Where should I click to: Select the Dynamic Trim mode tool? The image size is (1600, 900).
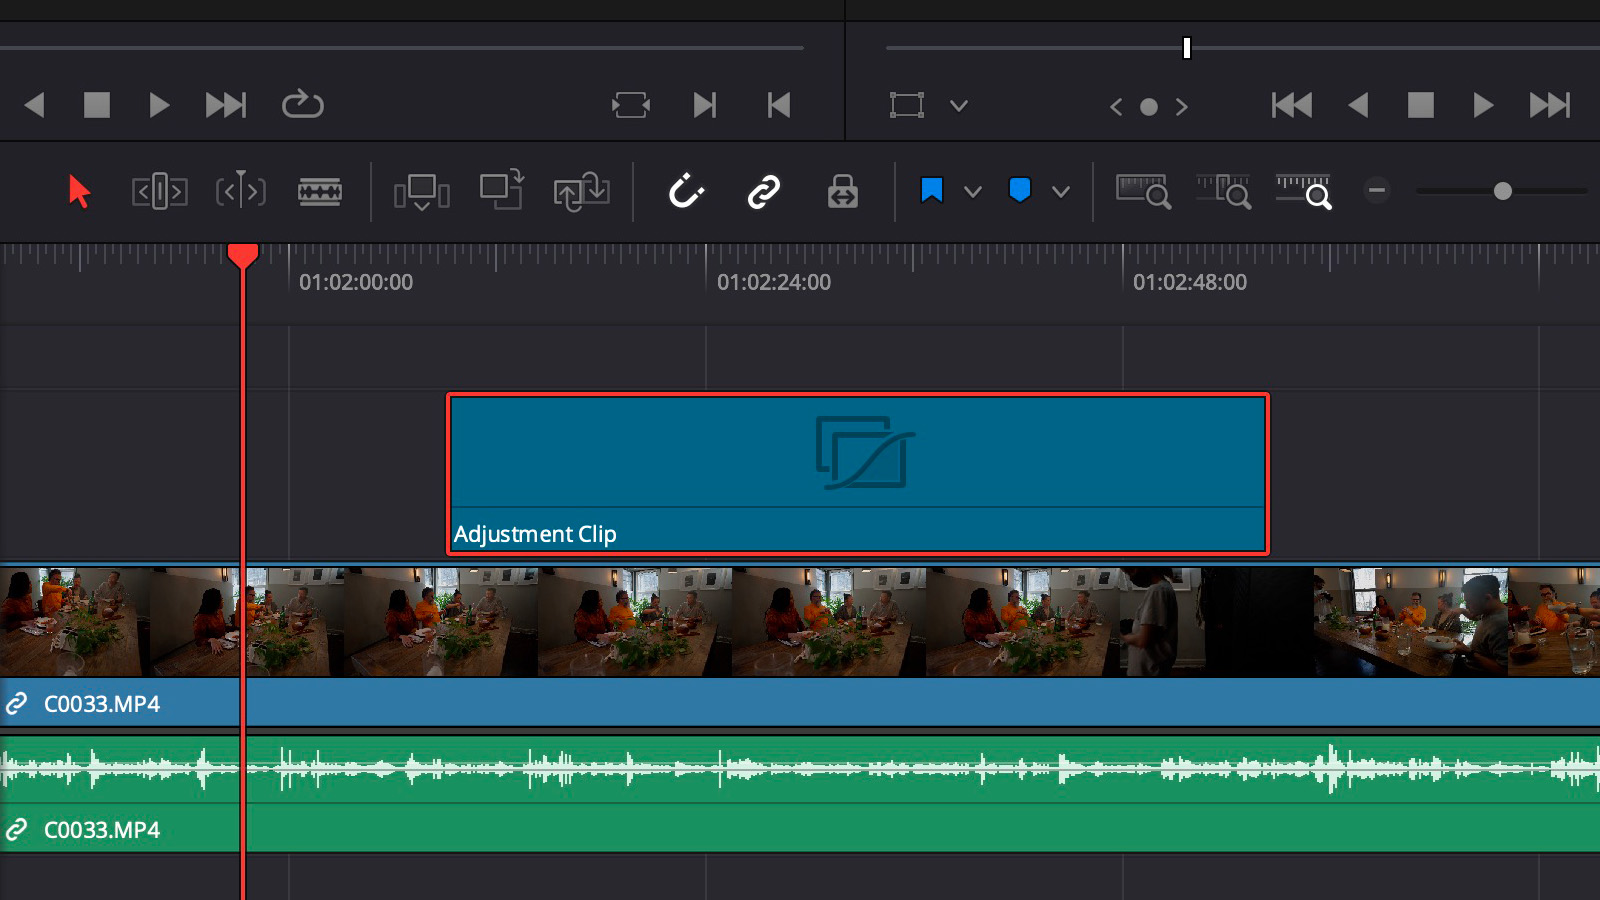coord(240,192)
